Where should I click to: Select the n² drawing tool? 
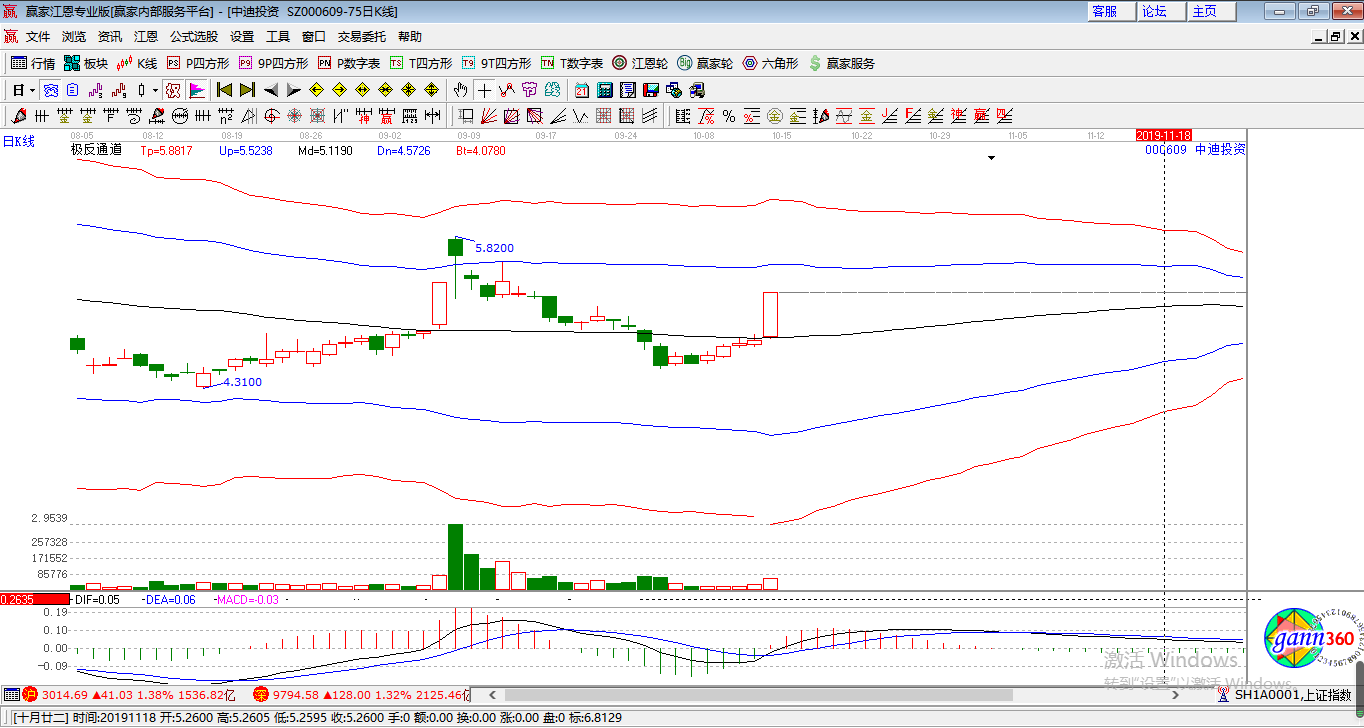point(226,116)
